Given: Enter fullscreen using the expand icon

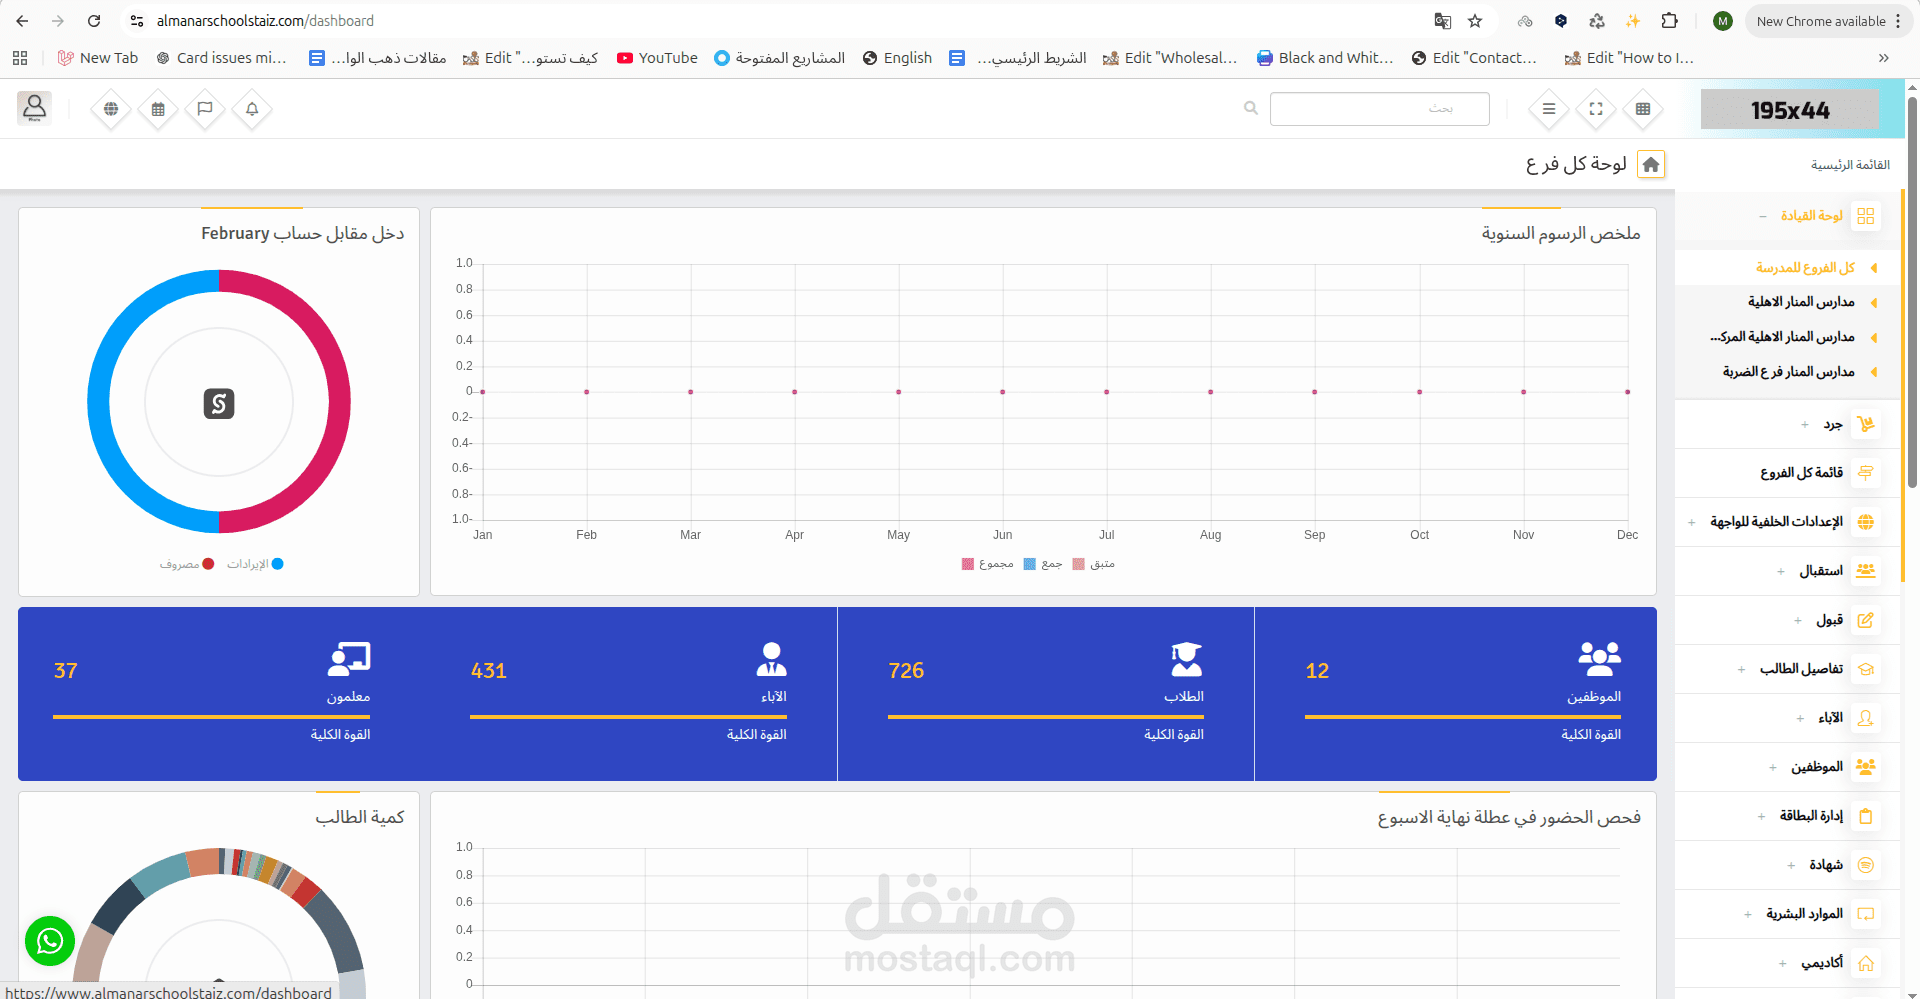Looking at the screenshot, I should (x=1596, y=109).
